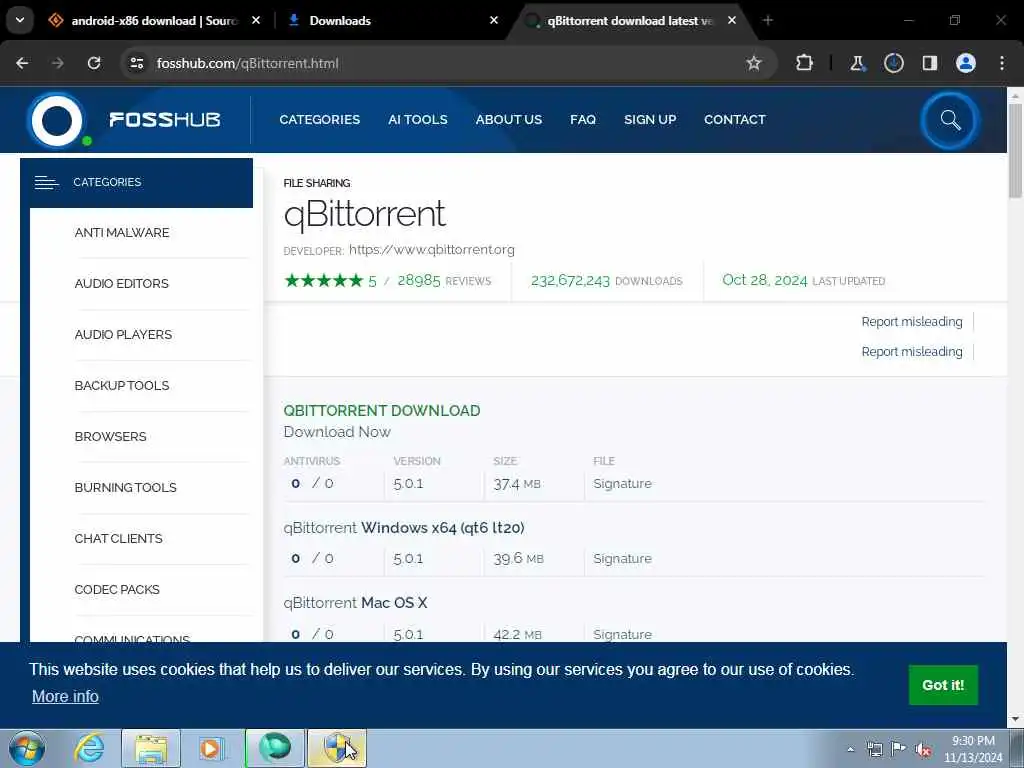Open site information icon in address bar
Viewport: 1024px width, 768px height.
tap(136, 63)
